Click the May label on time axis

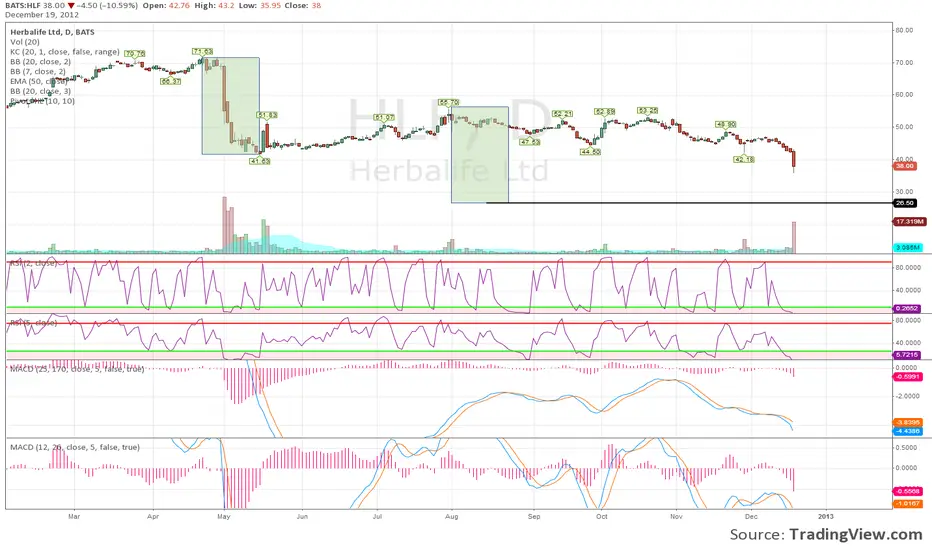(x=223, y=517)
